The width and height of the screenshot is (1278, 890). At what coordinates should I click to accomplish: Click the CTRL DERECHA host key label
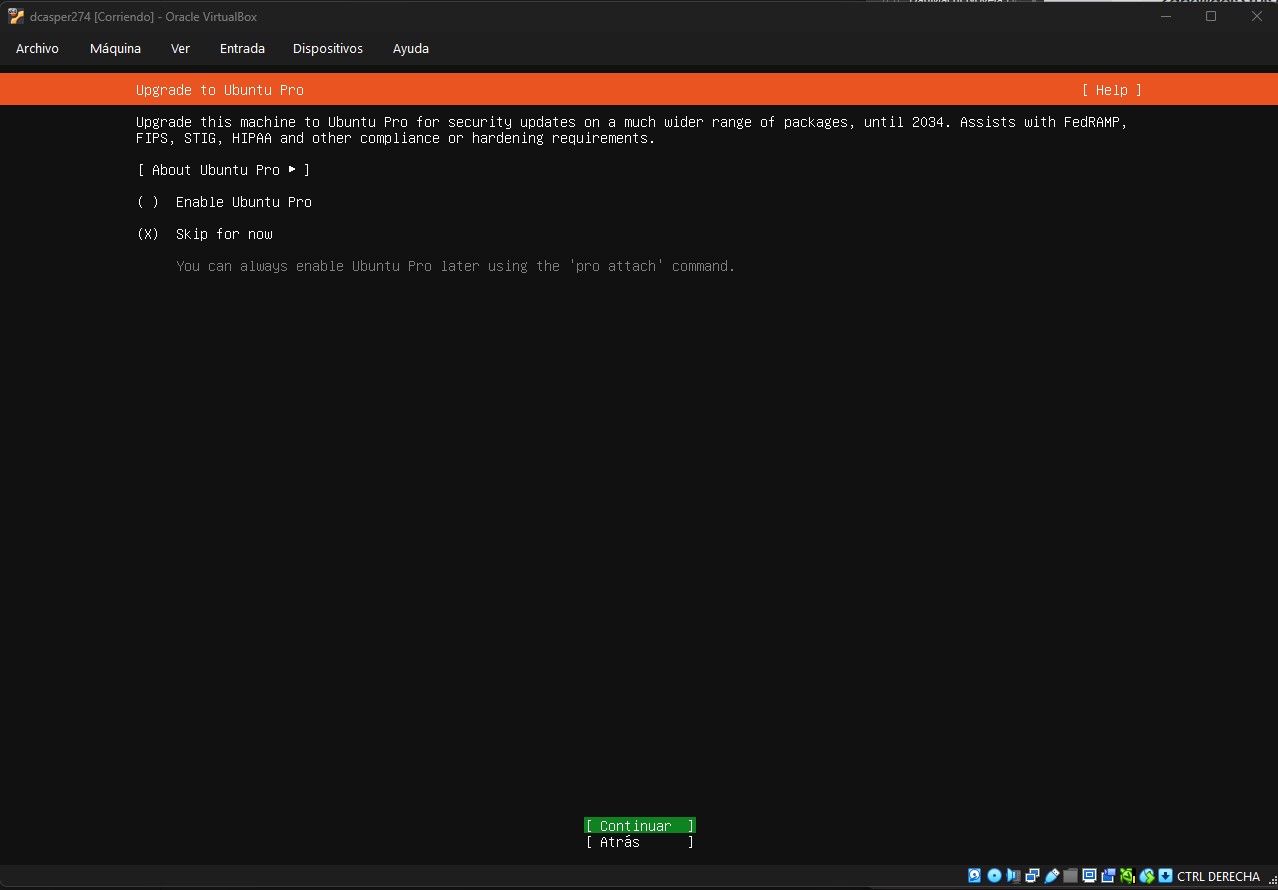point(1218,876)
